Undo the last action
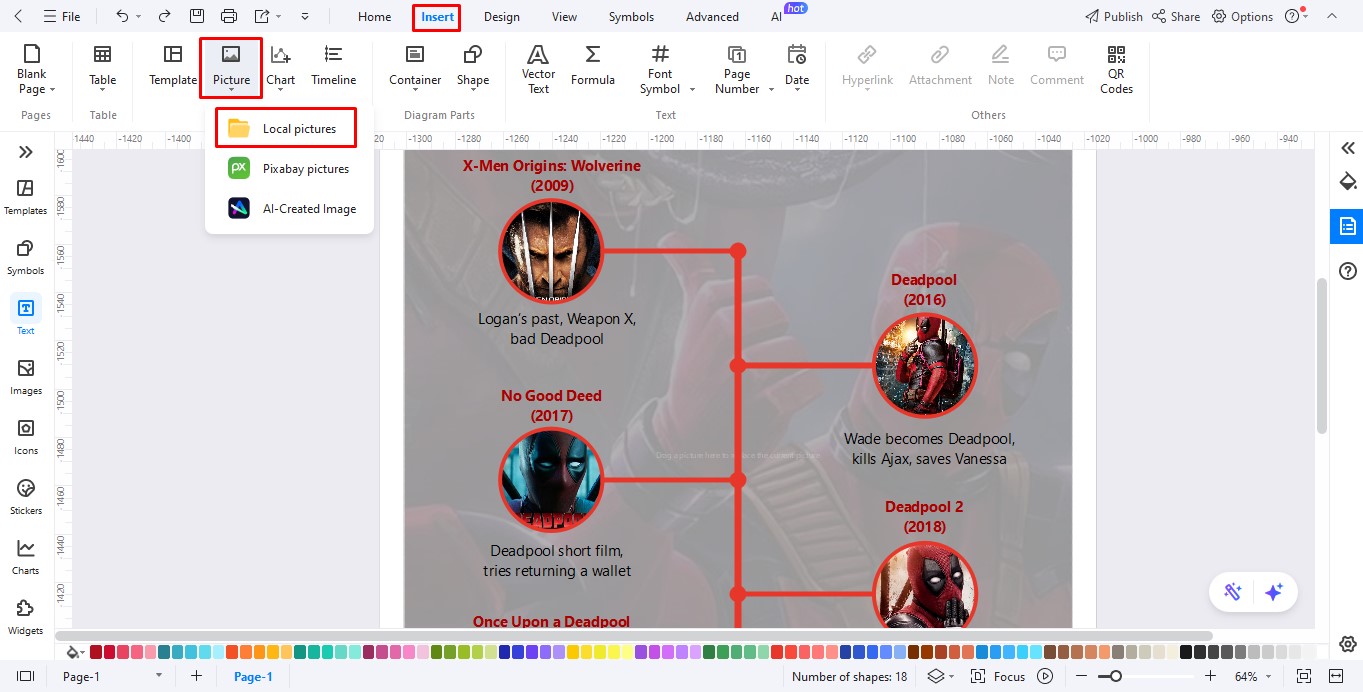 click(x=122, y=17)
